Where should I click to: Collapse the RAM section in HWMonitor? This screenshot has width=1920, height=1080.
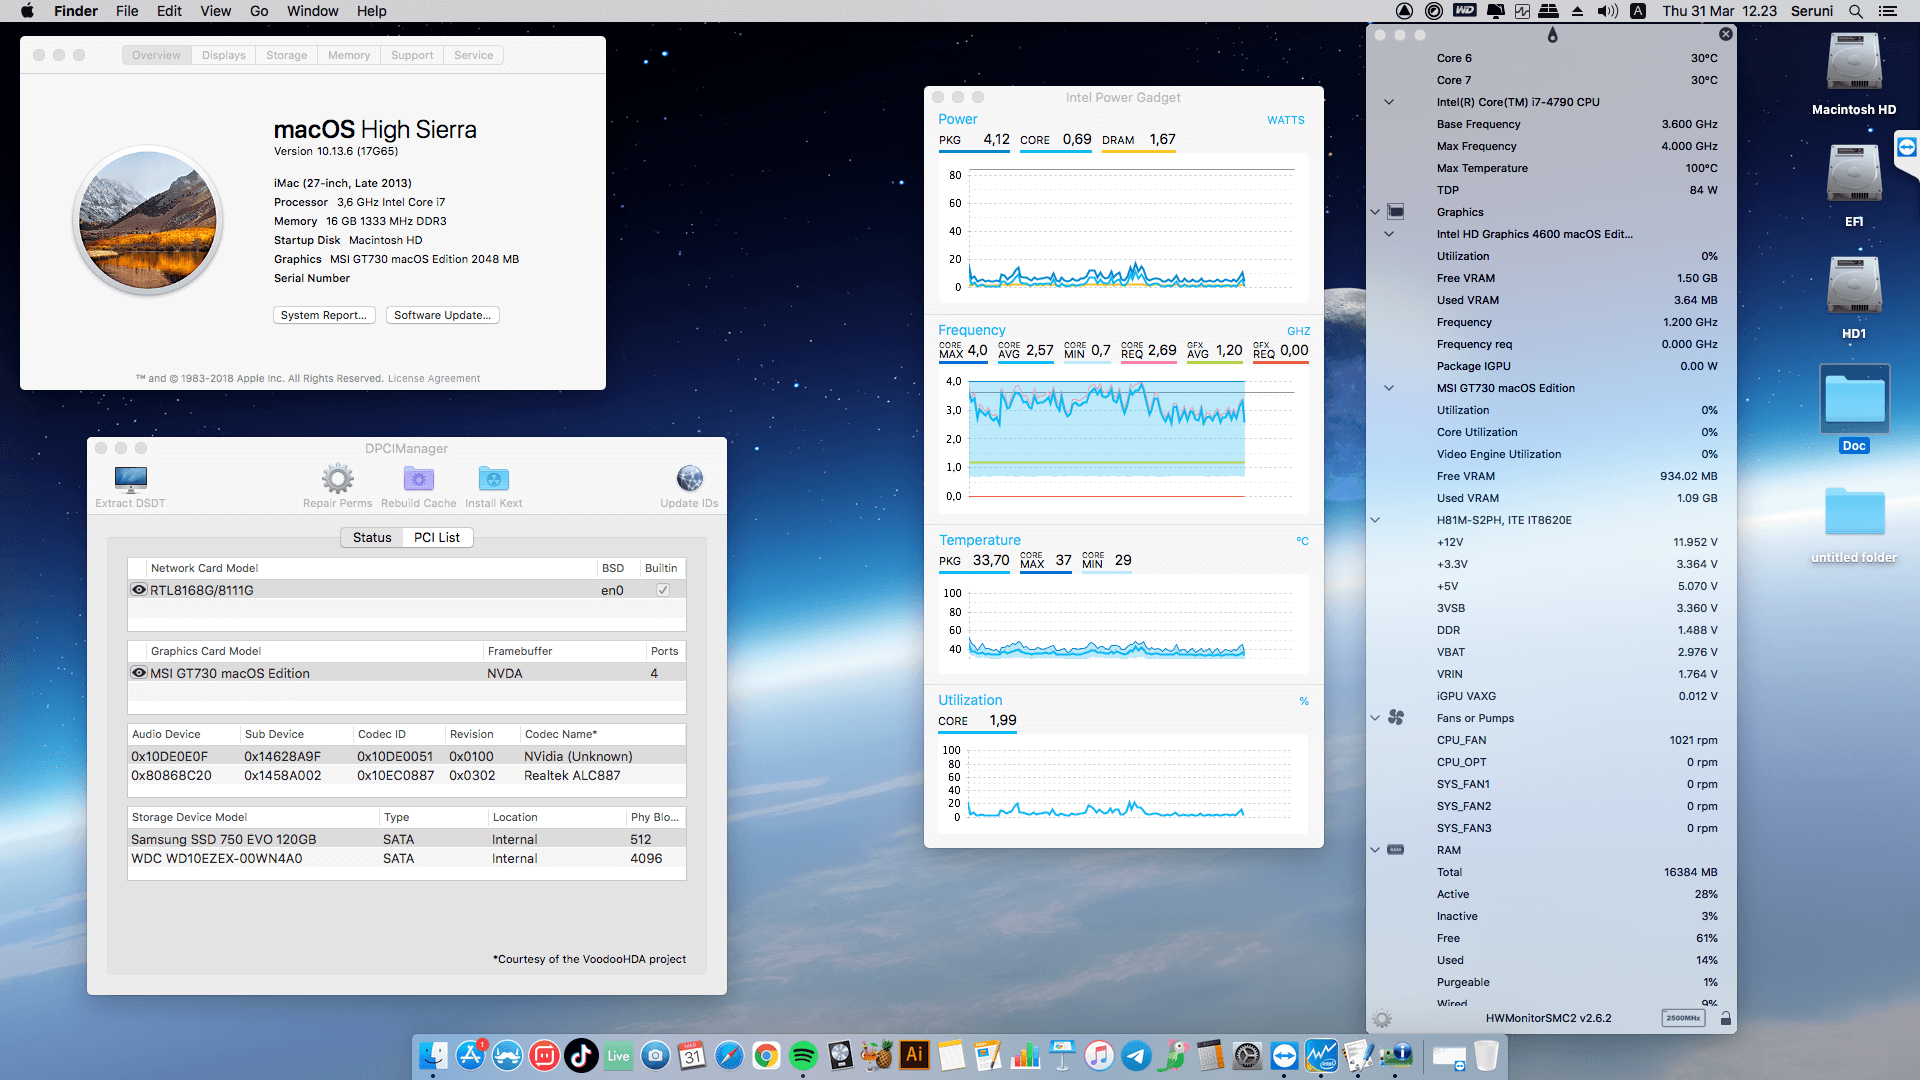tap(1375, 850)
